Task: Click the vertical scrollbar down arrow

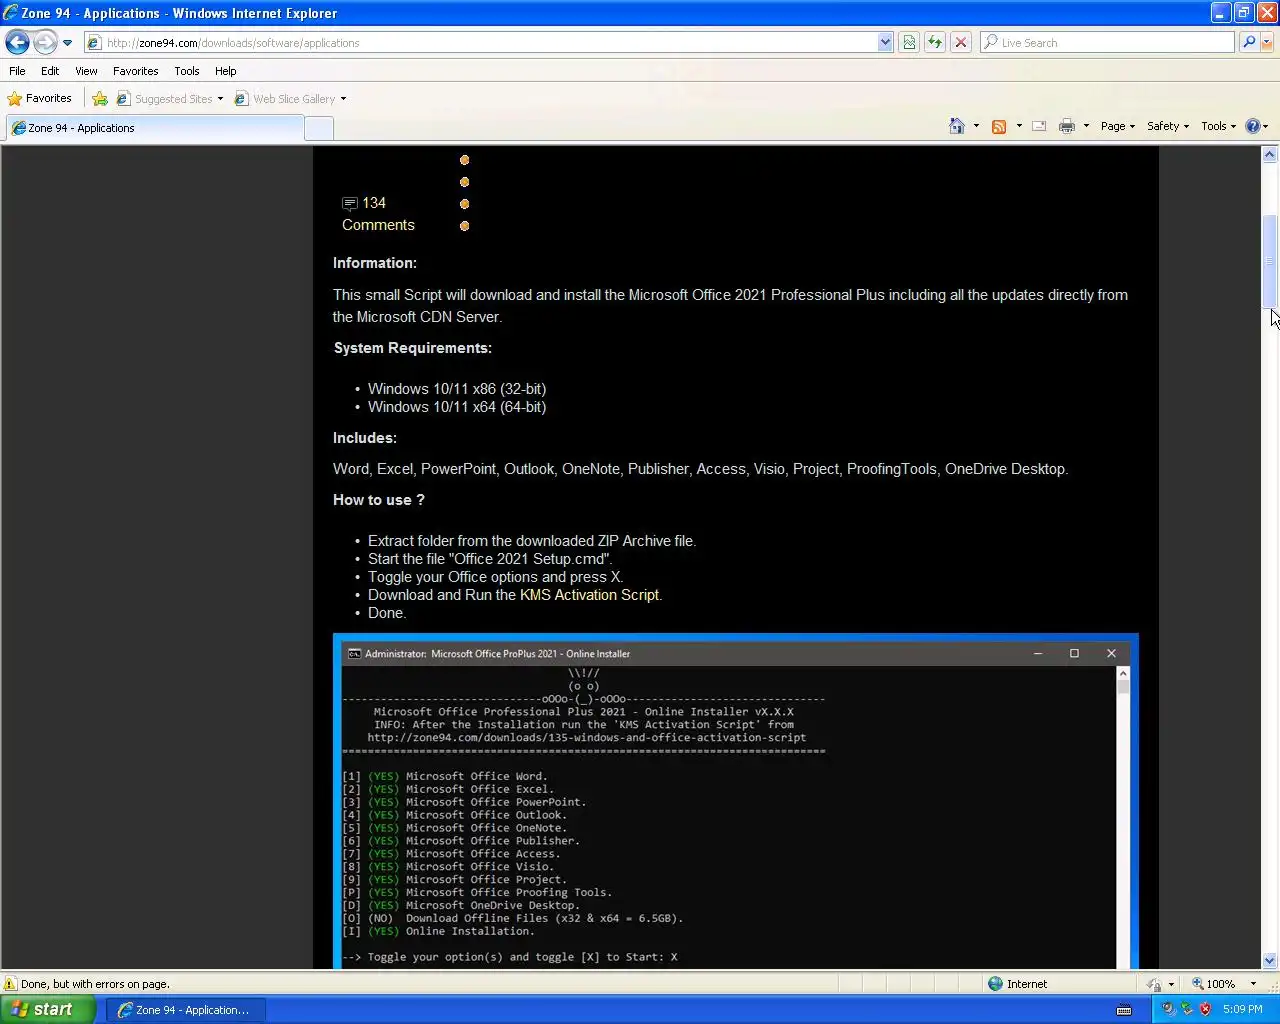Action: pyautogui.click(x=1269, y=960)
